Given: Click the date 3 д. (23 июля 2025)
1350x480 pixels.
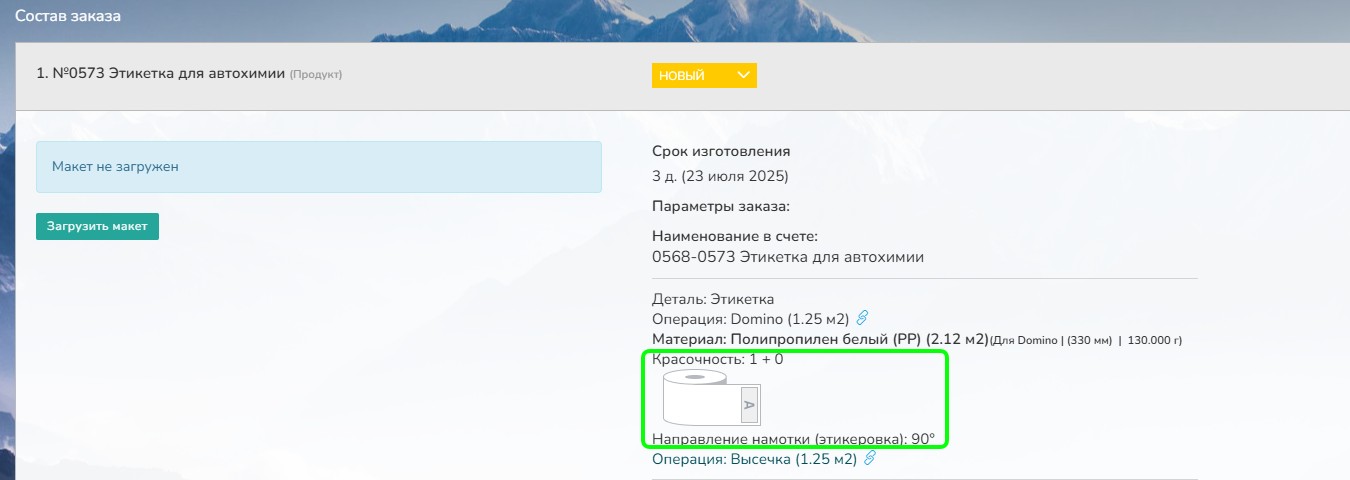Looking at the screenshot, I should [720, 177].
